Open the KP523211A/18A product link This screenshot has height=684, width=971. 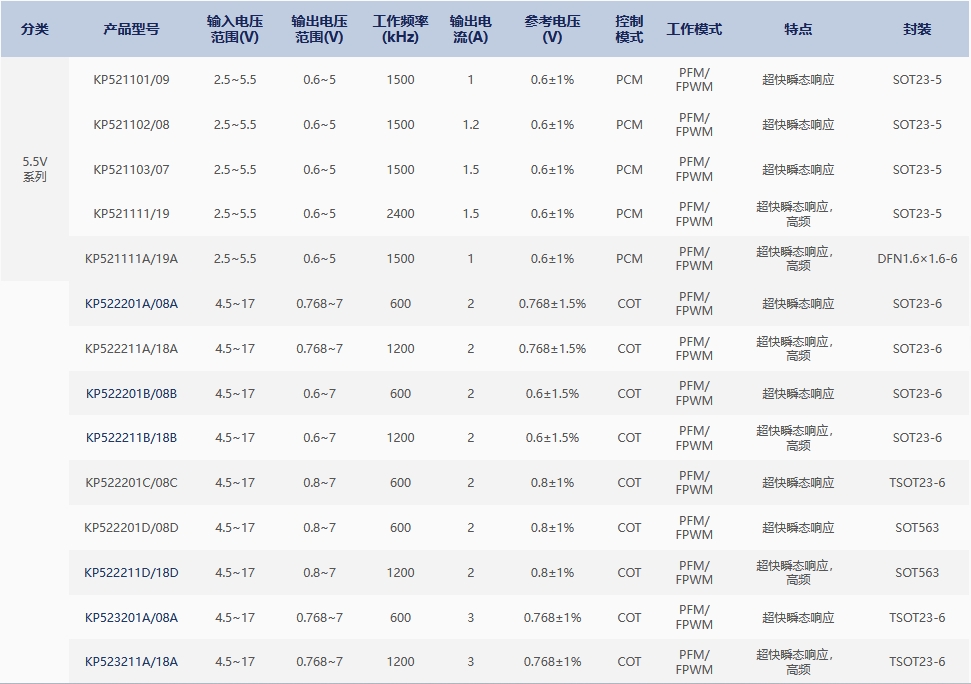click(131, 662)
